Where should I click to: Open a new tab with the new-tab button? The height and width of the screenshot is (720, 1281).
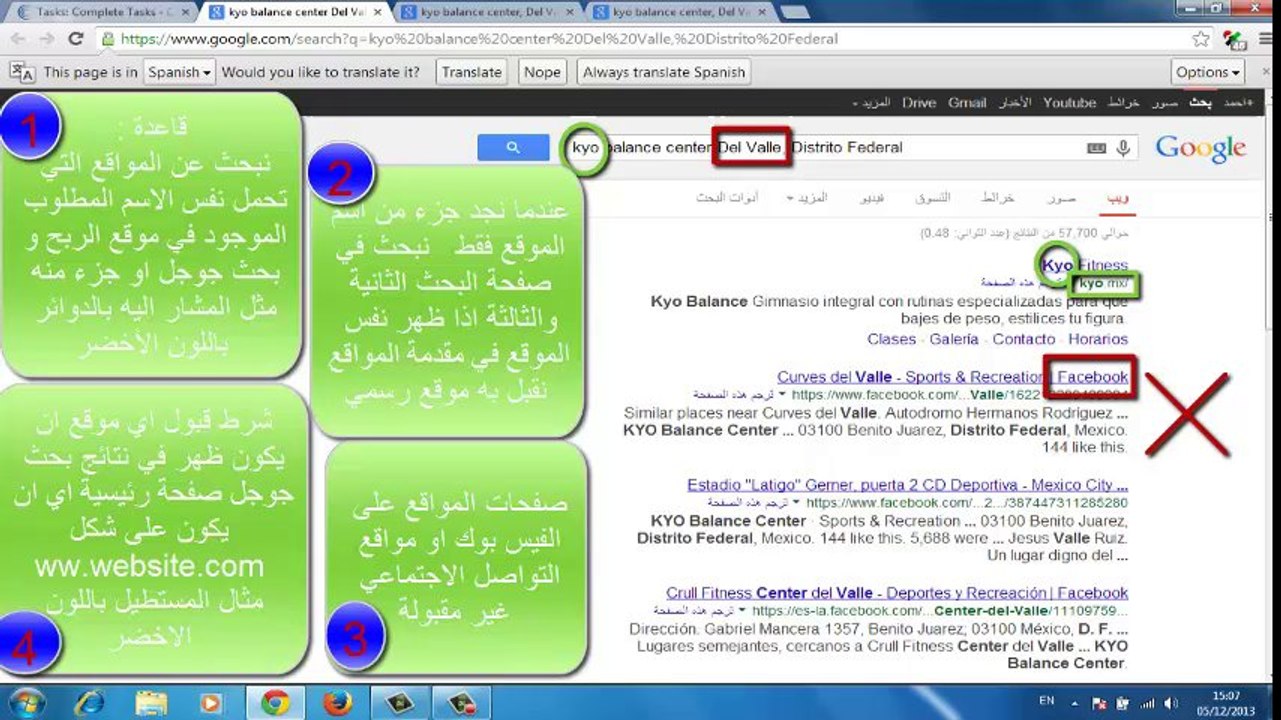pos(795,13)
